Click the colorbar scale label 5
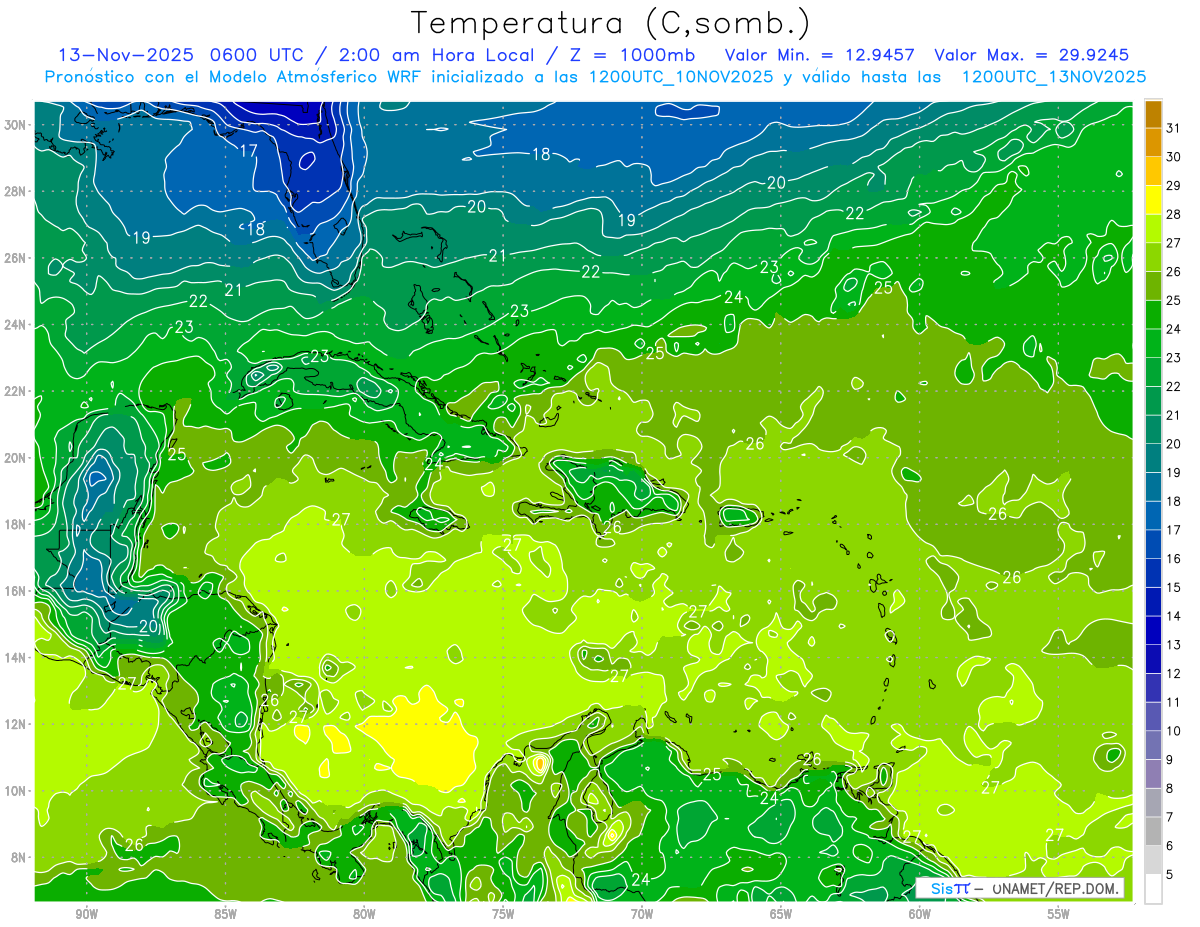Viewport: 1200px width, 927px height. pyautogui.click(x=1170, y=875)
